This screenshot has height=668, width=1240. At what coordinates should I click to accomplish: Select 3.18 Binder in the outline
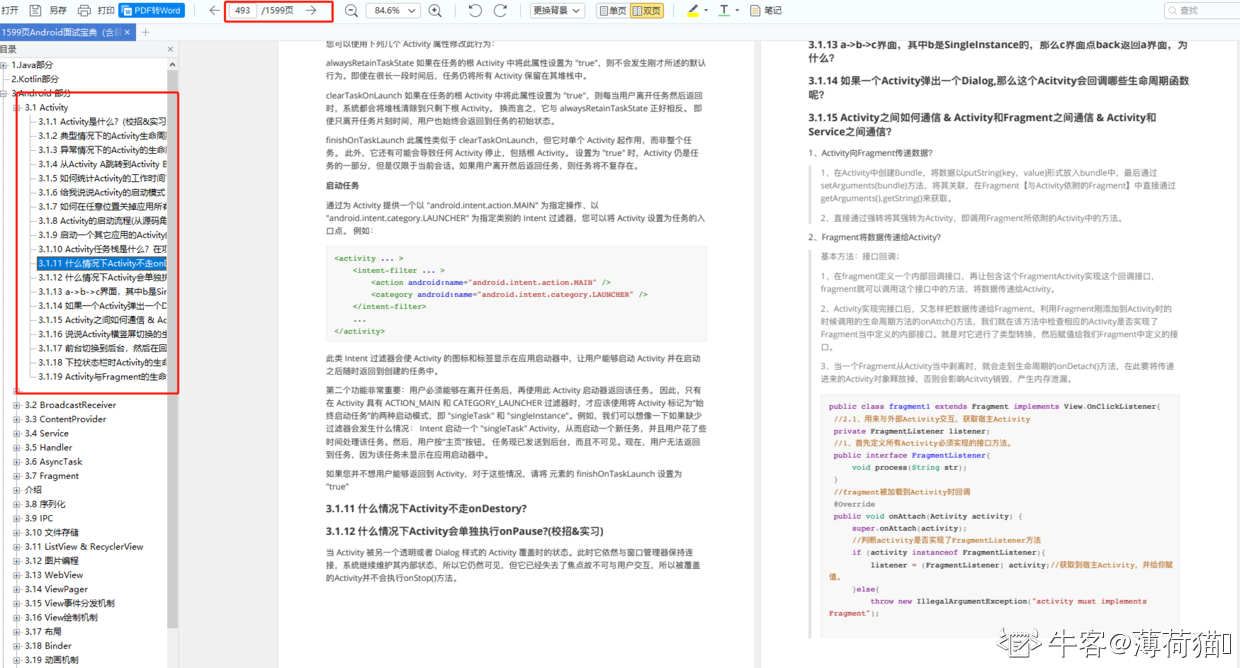coord(48,646)
